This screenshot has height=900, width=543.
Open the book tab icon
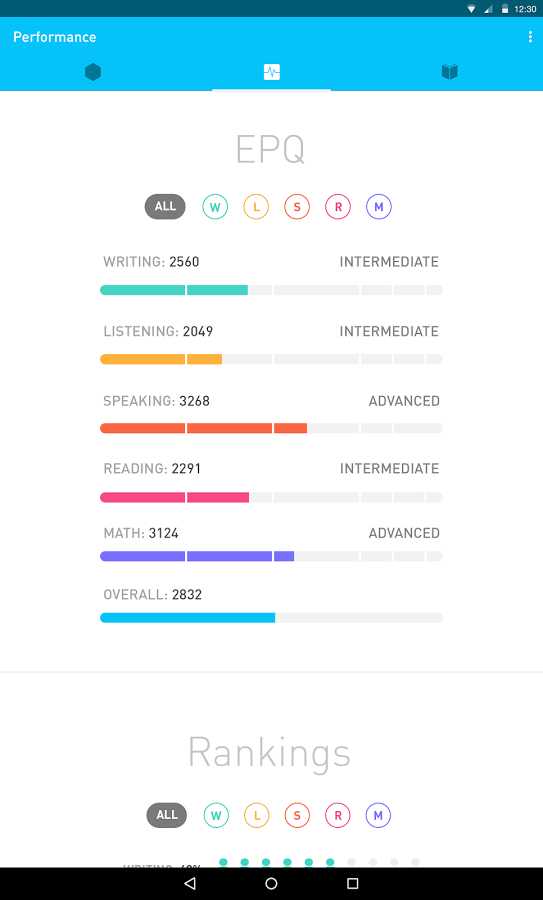tap(449, 72)
